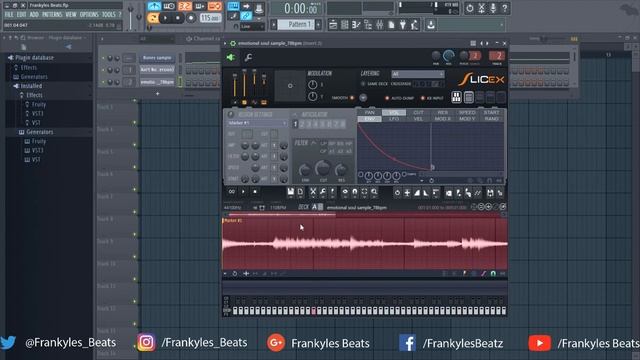640x360 pixels.
Task: Open the EDIT menu
Action: pyautogui.click(x=21, y=15)
